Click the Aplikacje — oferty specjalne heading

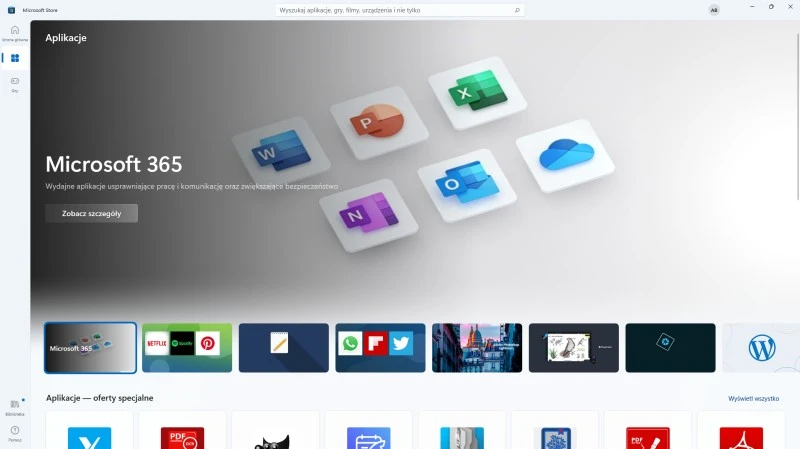tap(99, 398)
